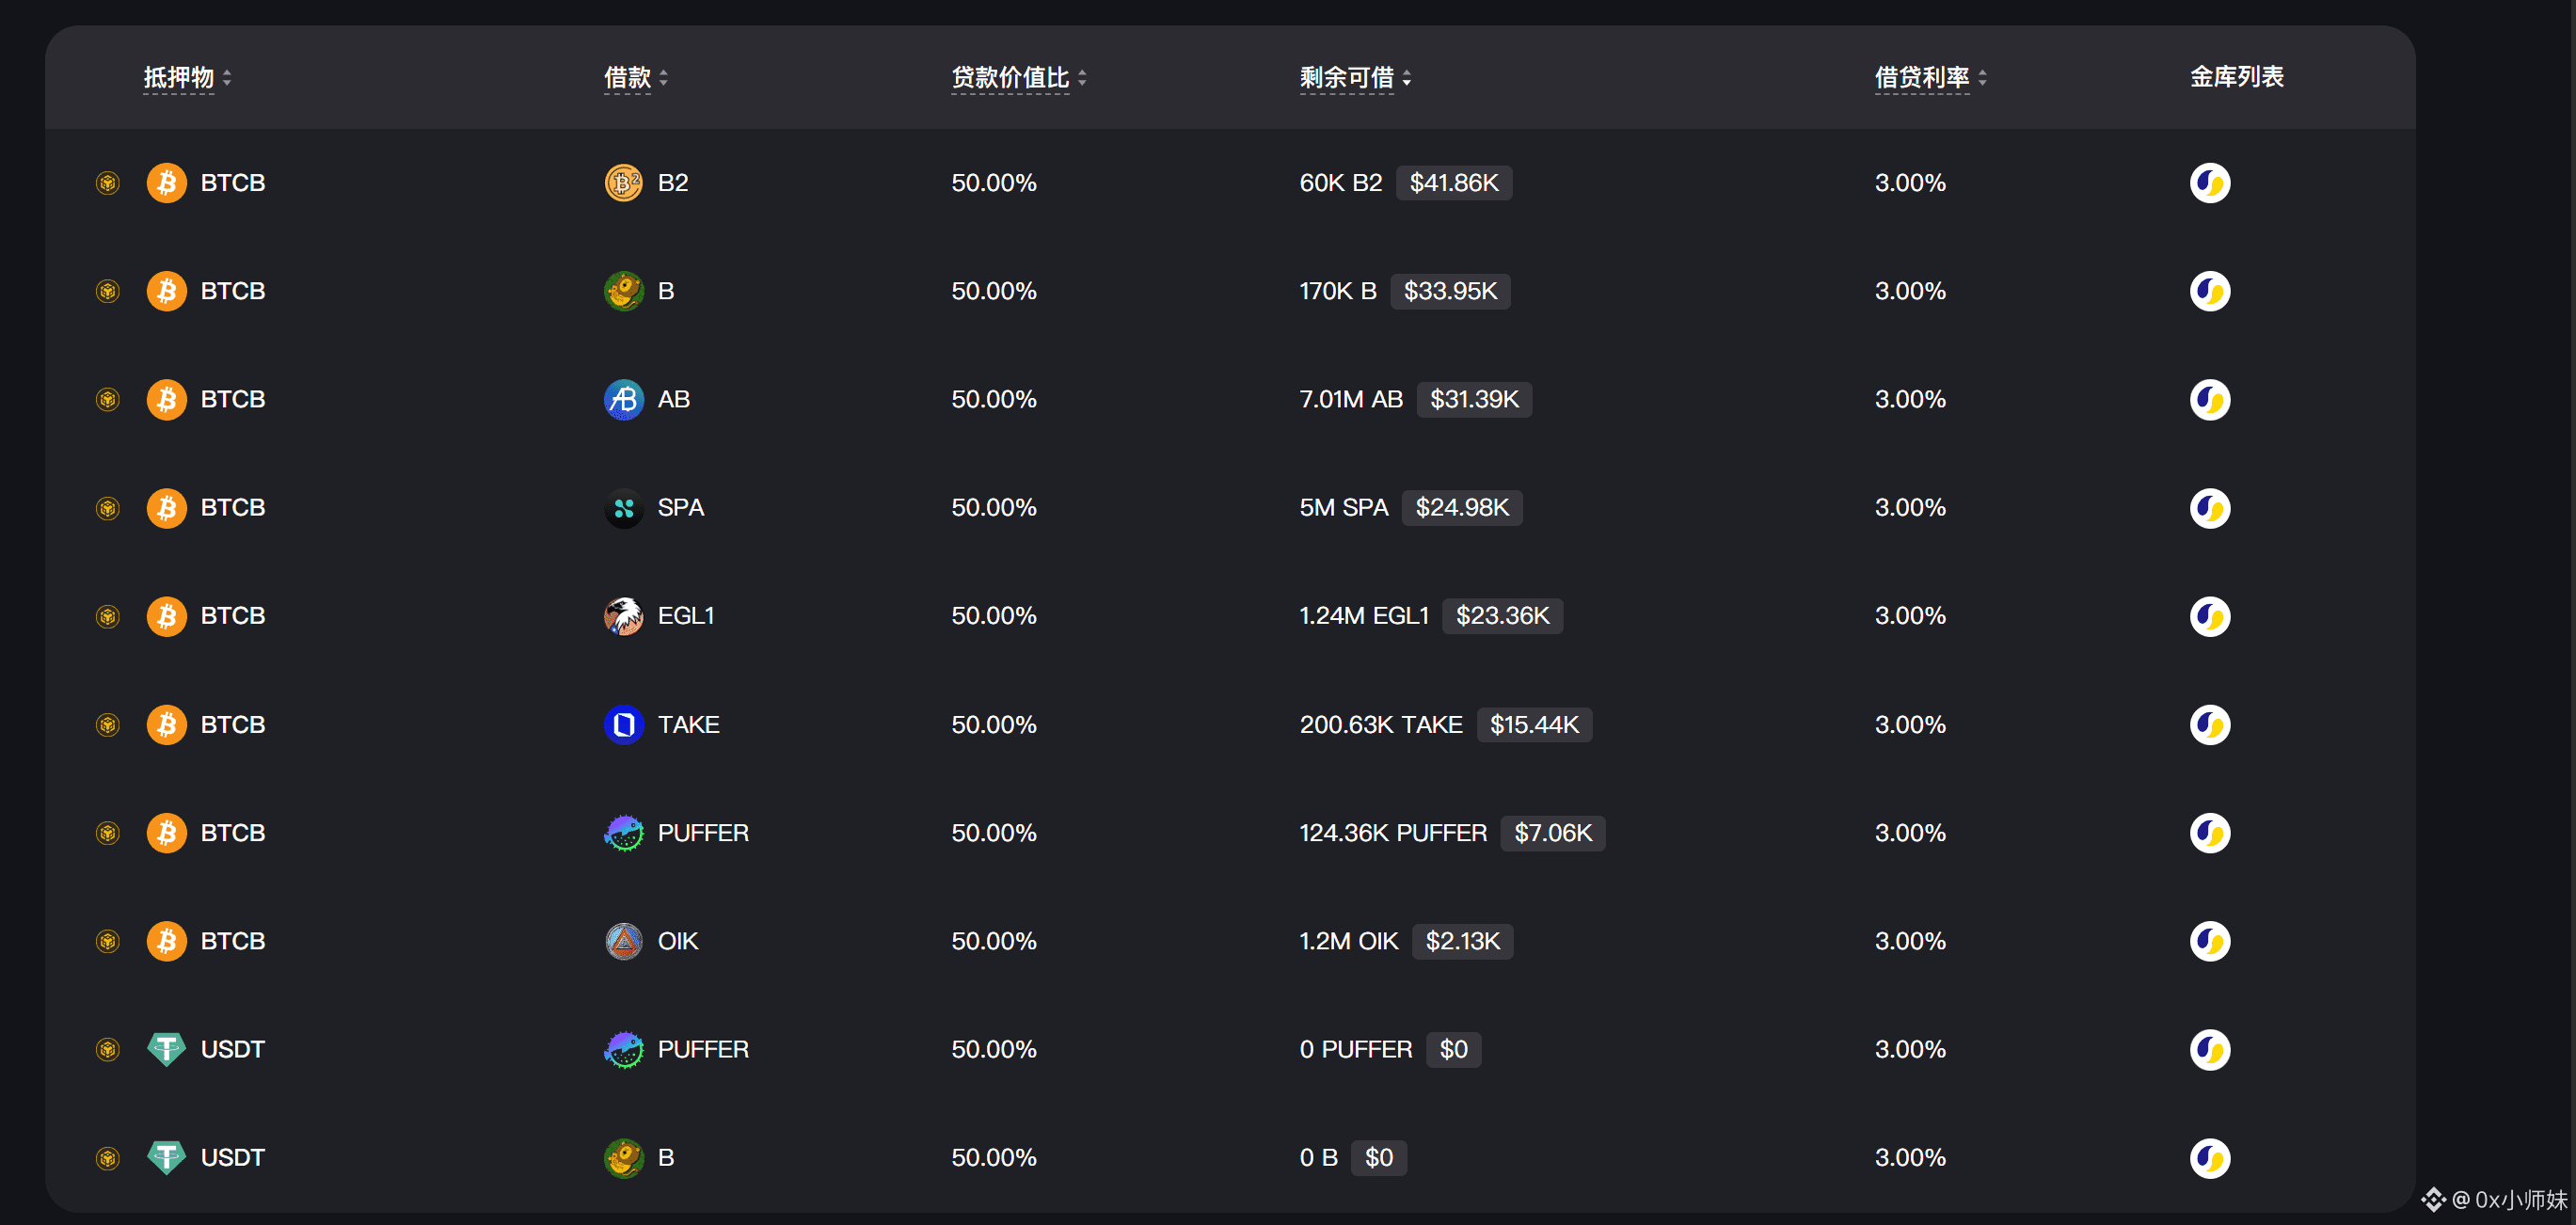The image size is (2576, 1225).
Task: Click the USDT Tether icon in last row
Action: click(x=166, y=1158)
